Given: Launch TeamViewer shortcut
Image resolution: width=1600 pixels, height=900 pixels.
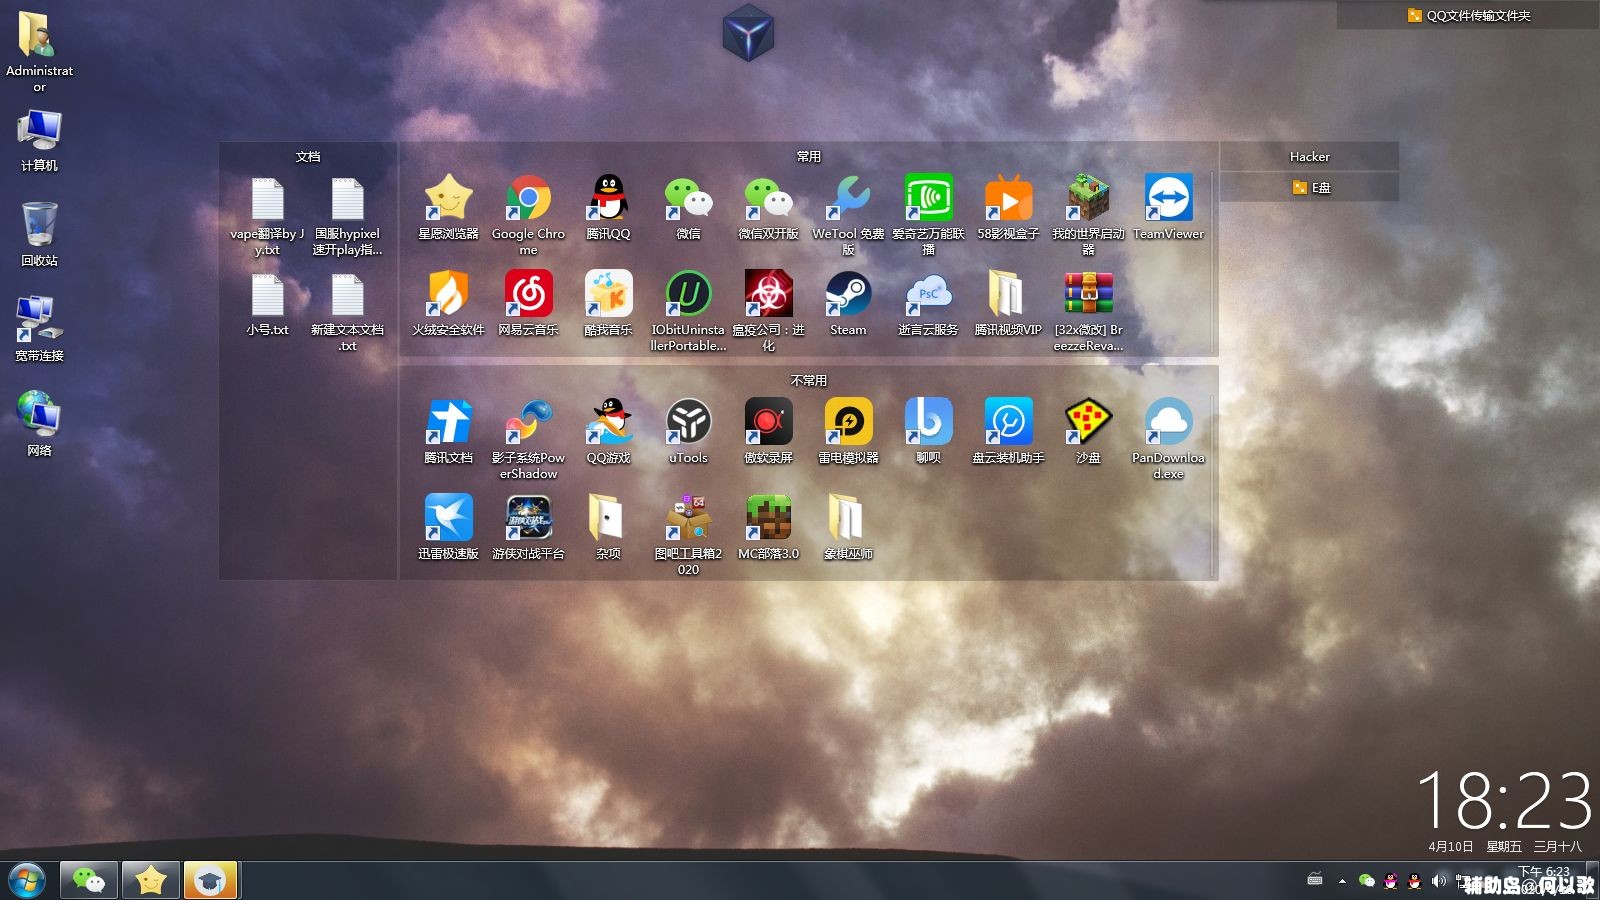Looking at the screenshot, I should (x=1168, y=208).
